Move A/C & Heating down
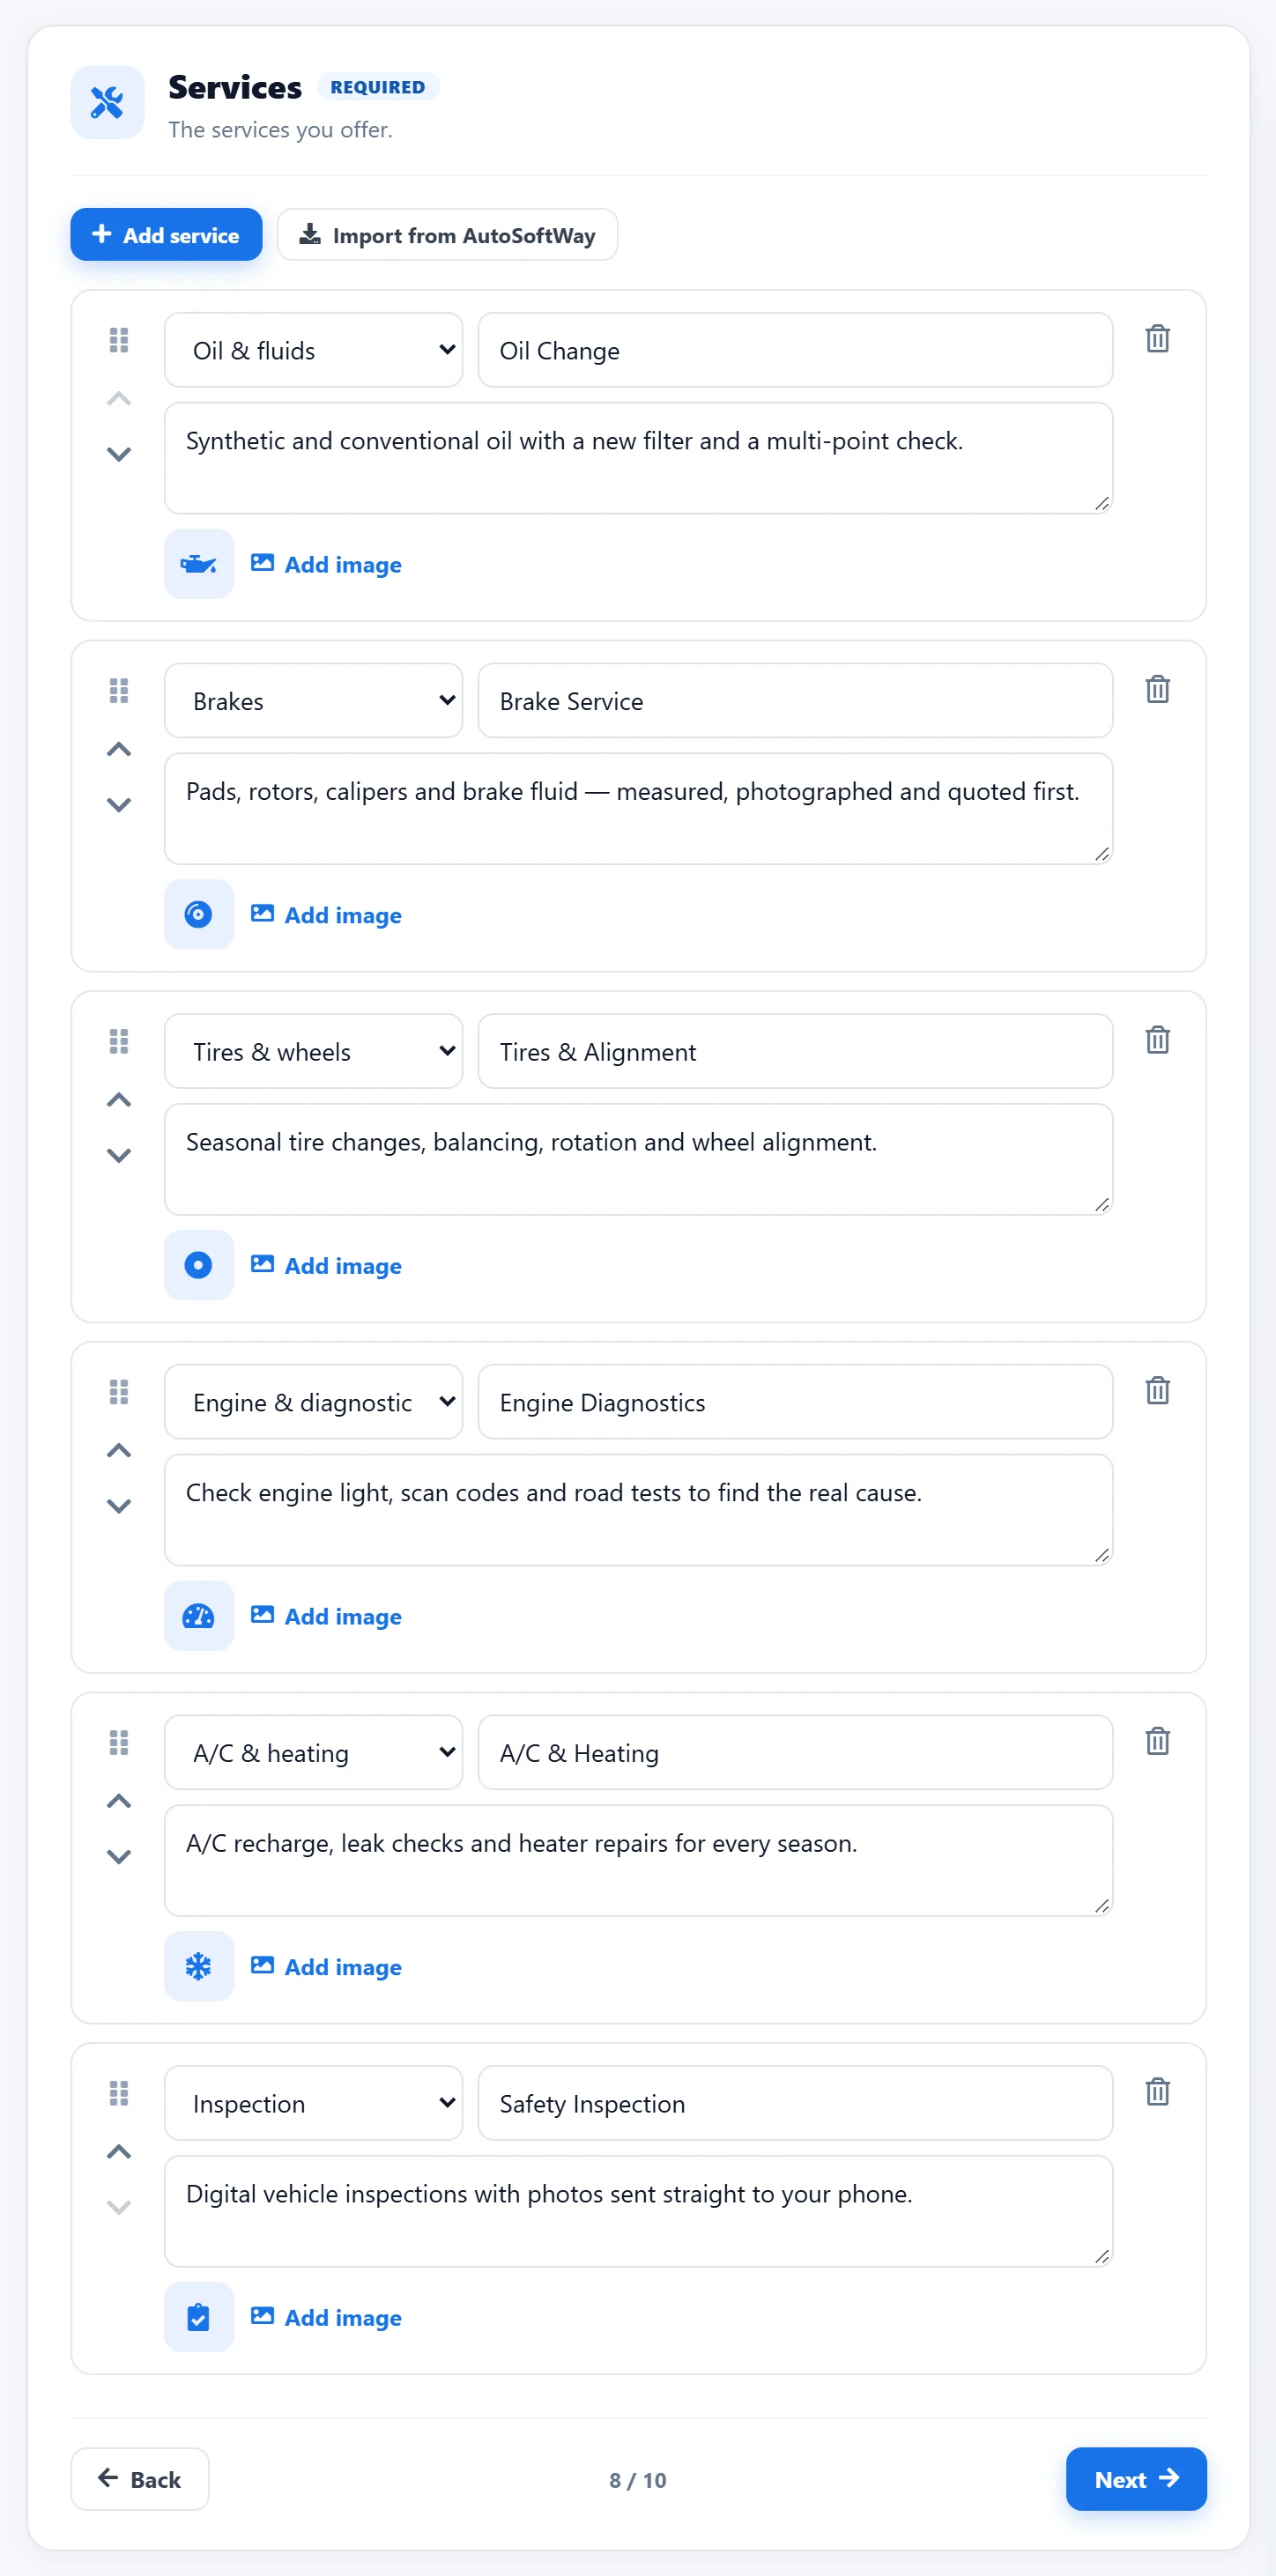 point(119,1857)
